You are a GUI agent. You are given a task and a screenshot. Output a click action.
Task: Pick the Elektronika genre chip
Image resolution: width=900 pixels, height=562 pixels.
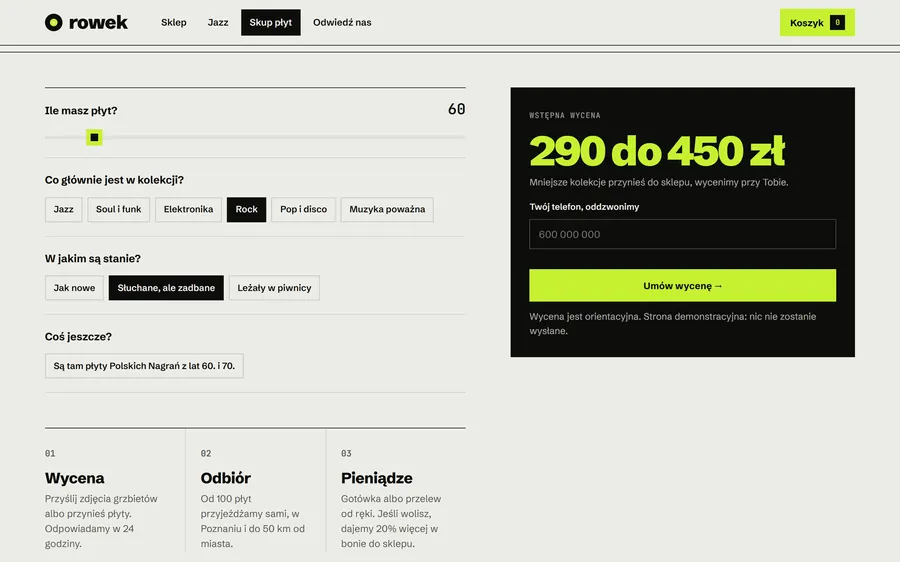188,210
